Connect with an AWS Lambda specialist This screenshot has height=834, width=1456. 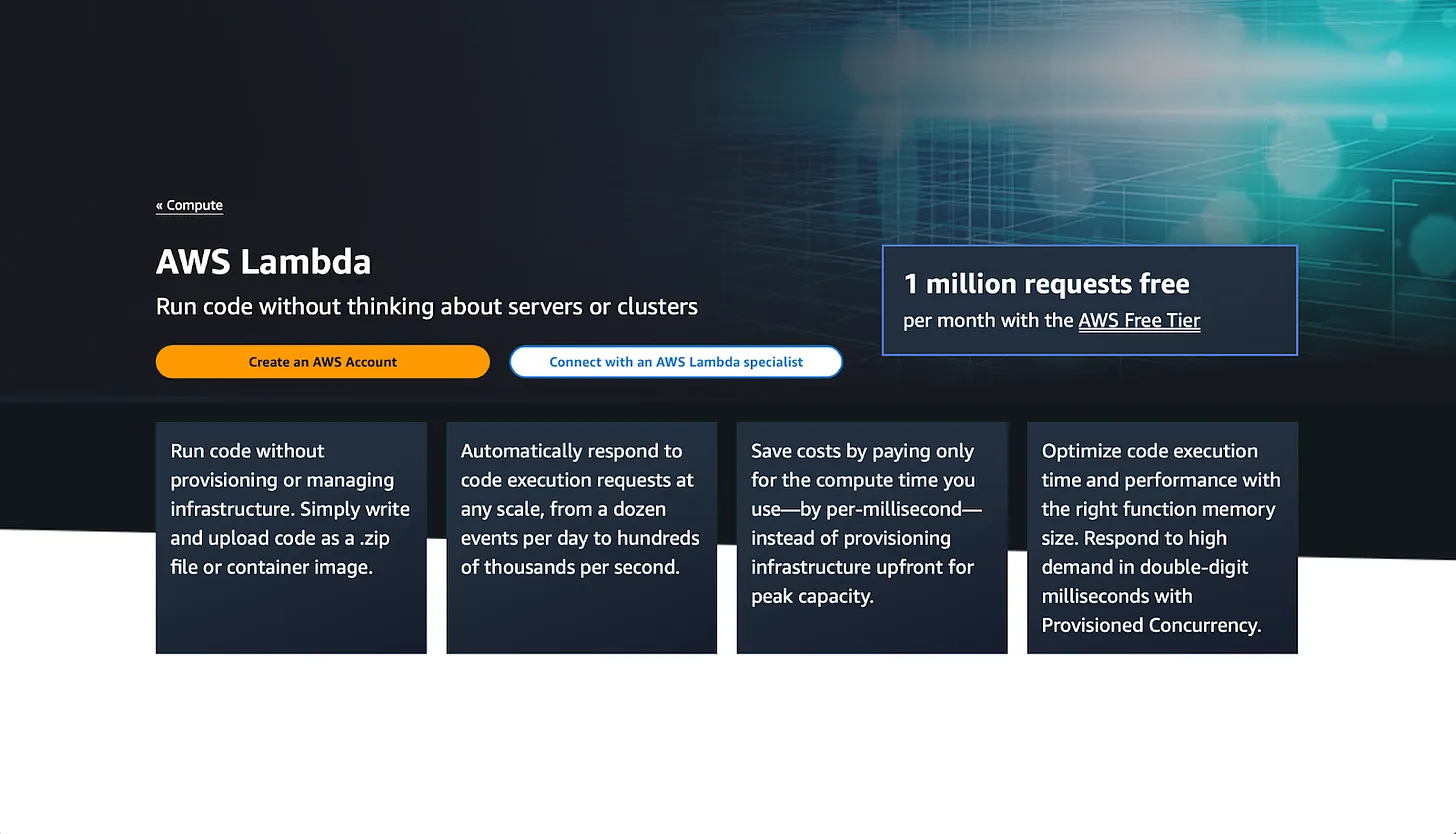coord(676,362)
